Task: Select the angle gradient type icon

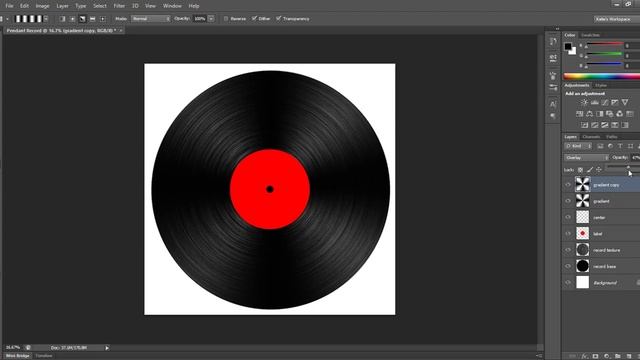Action: (82, 19)
